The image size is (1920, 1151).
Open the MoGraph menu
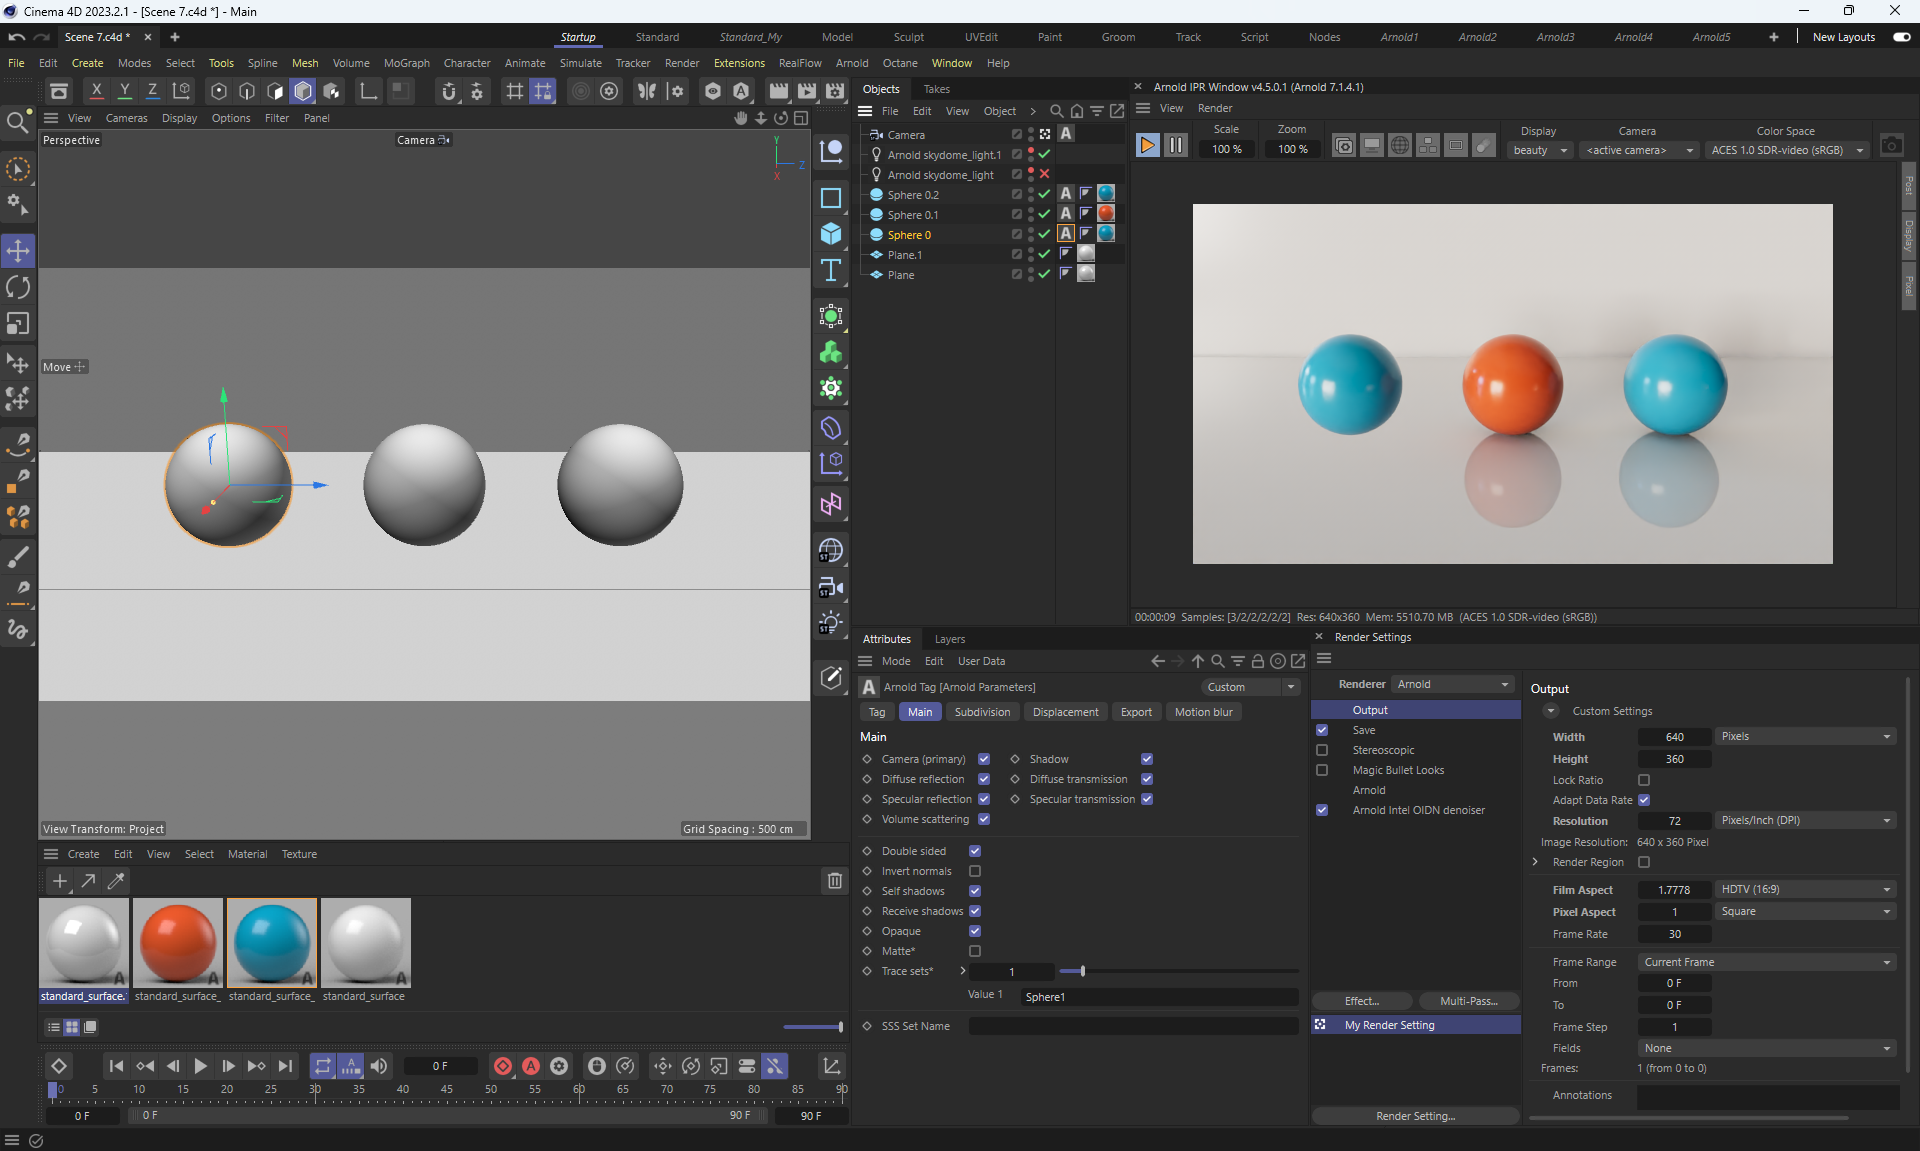point(406,63)
